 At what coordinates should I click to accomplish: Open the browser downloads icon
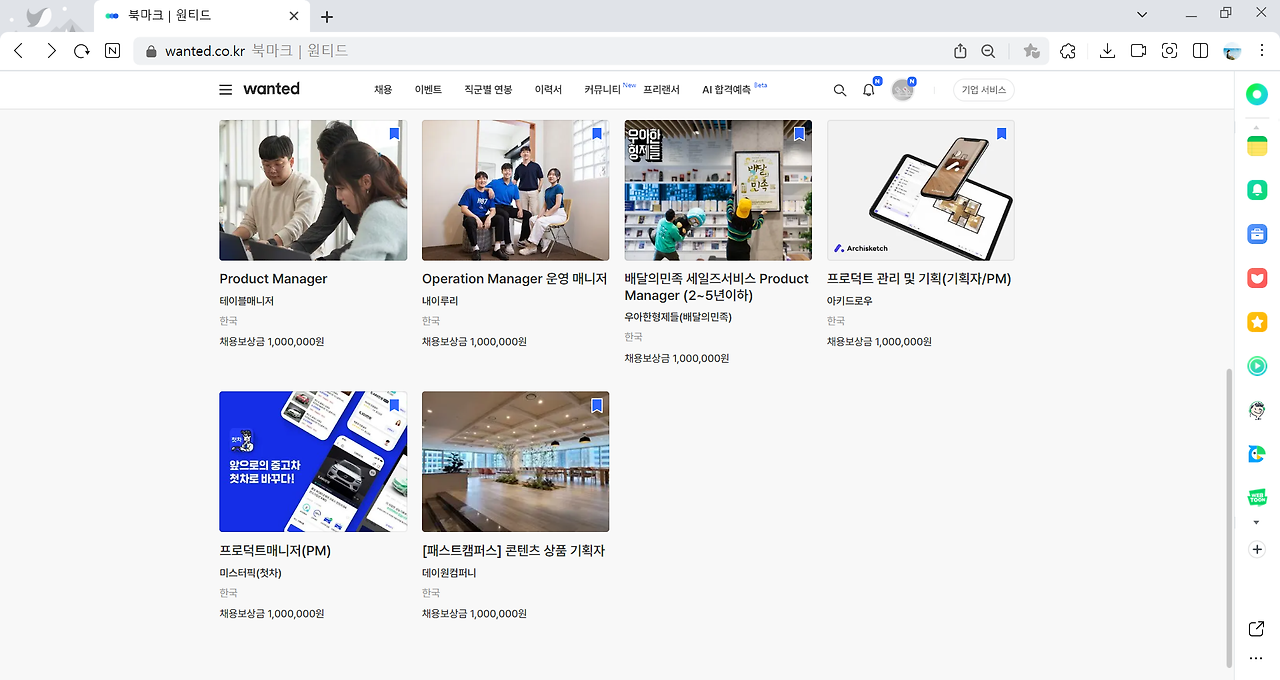[1107, 51]
